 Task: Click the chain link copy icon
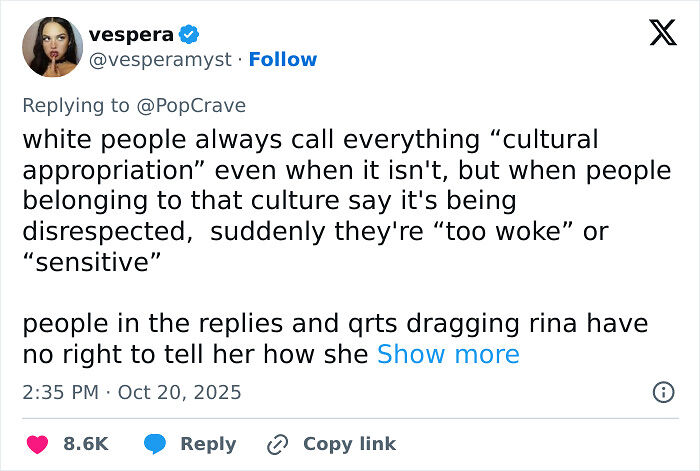(x=277, y=444)
